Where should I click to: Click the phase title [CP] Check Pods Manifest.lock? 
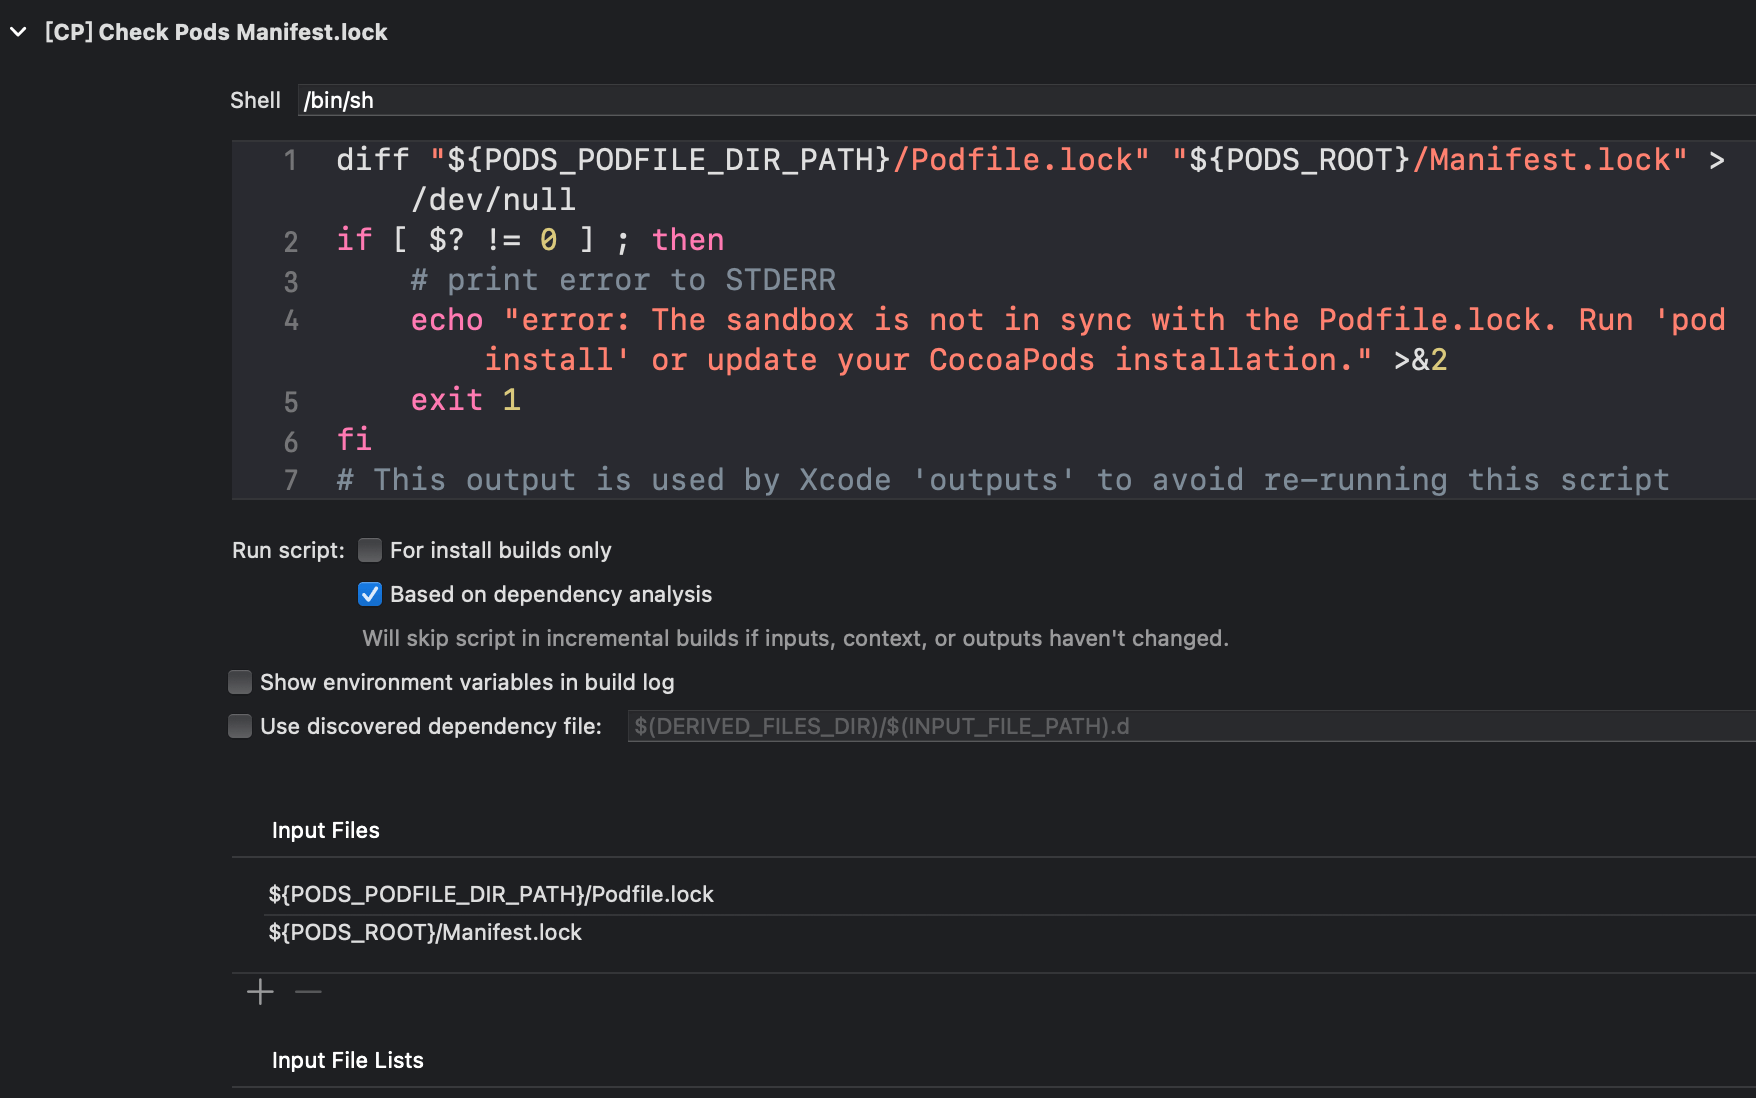tap(216, 32)
